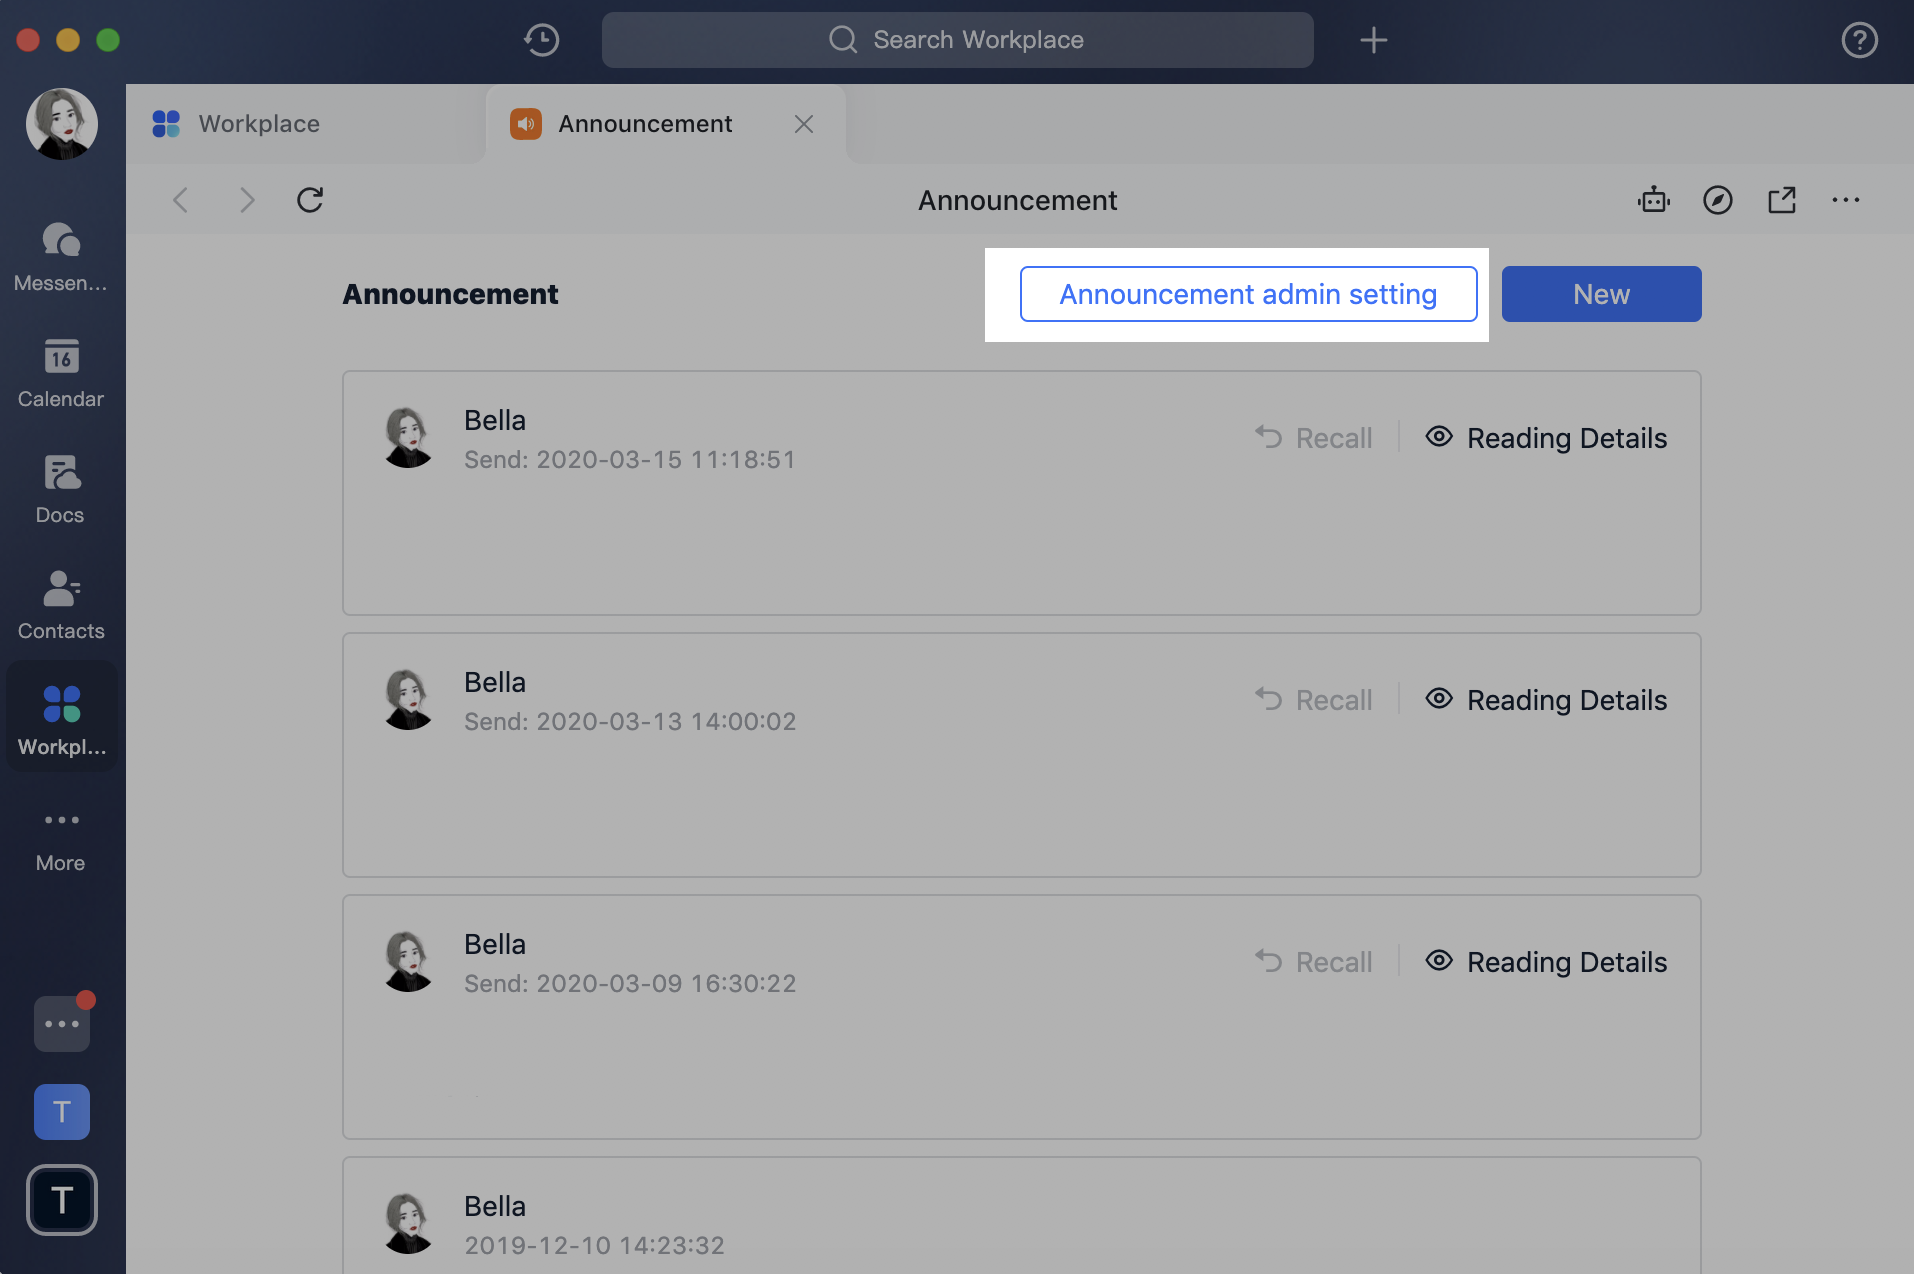Open the bot/app info icon in toolbar
The image size is (1914, 1274).
click(1653, 200)
